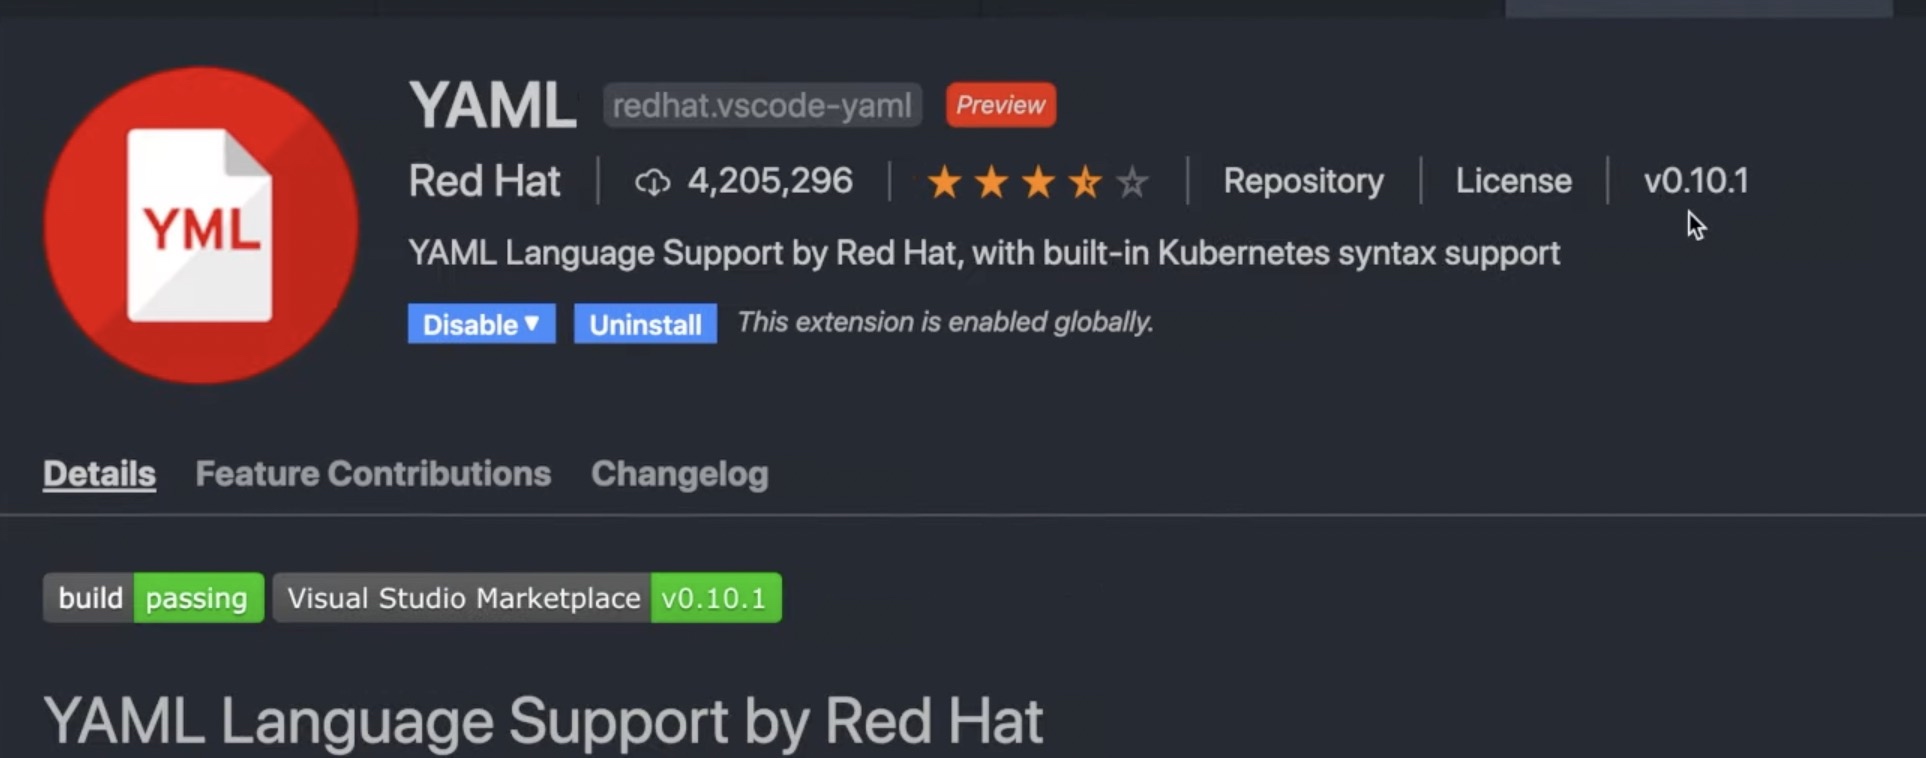
Task: Open the Feature Contributions tab
Action: pyautogui.click(x=373, y=473)
